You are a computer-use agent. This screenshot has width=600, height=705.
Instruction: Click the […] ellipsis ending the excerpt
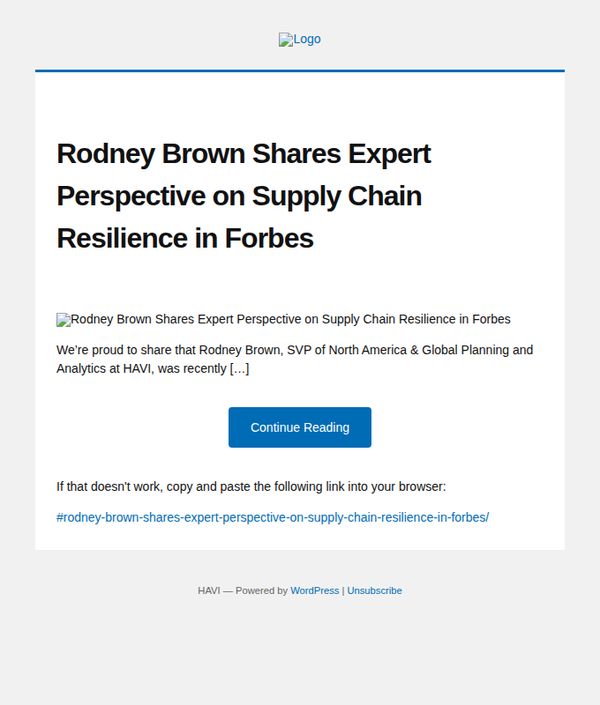239,369
